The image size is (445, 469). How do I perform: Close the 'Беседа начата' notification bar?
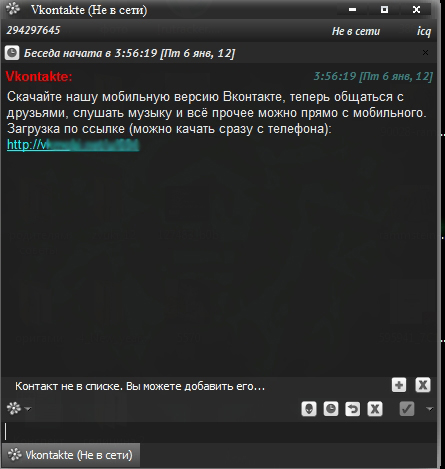[x=425, y=53]
